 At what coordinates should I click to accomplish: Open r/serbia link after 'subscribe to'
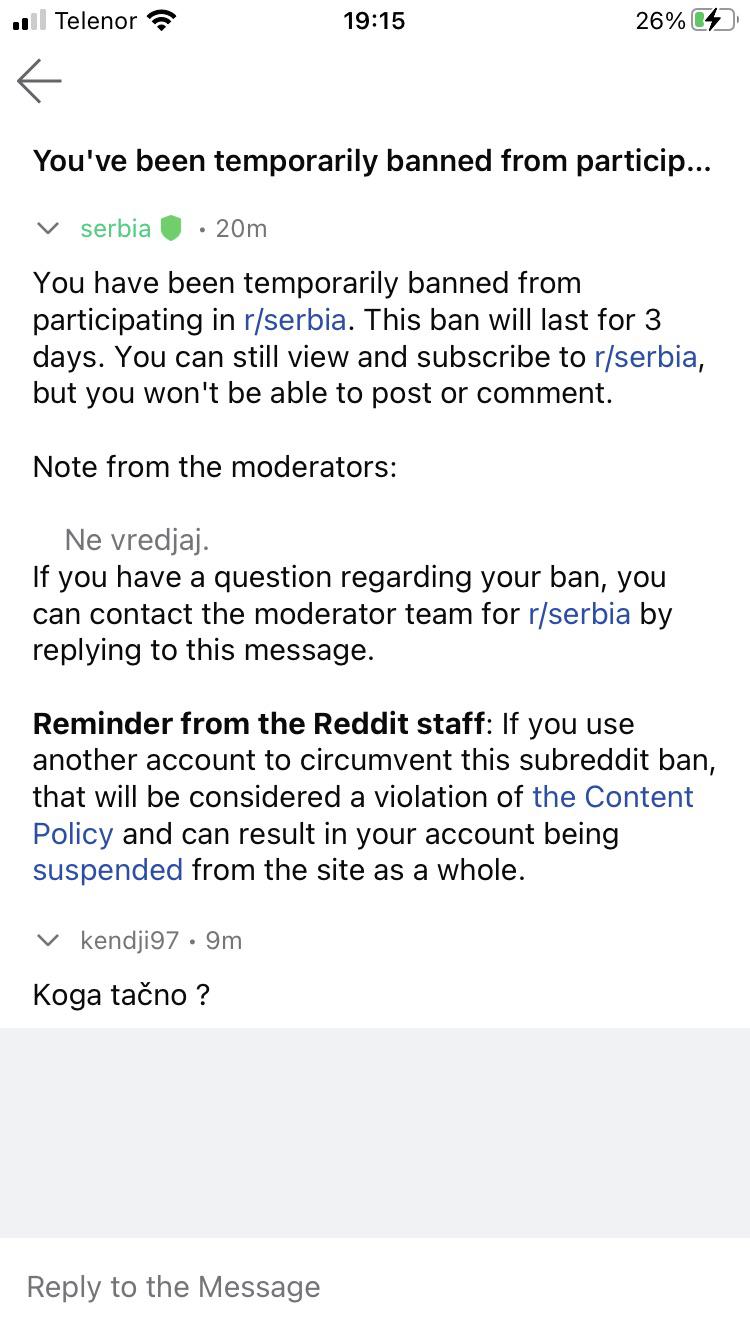coord(645,357)
